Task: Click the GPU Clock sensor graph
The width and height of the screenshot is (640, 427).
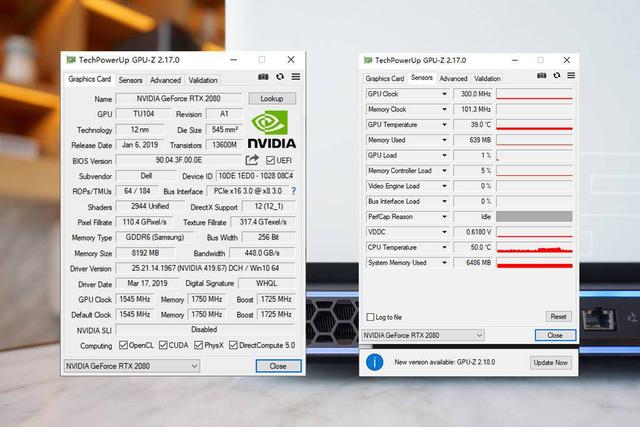Action: [534, 94]
